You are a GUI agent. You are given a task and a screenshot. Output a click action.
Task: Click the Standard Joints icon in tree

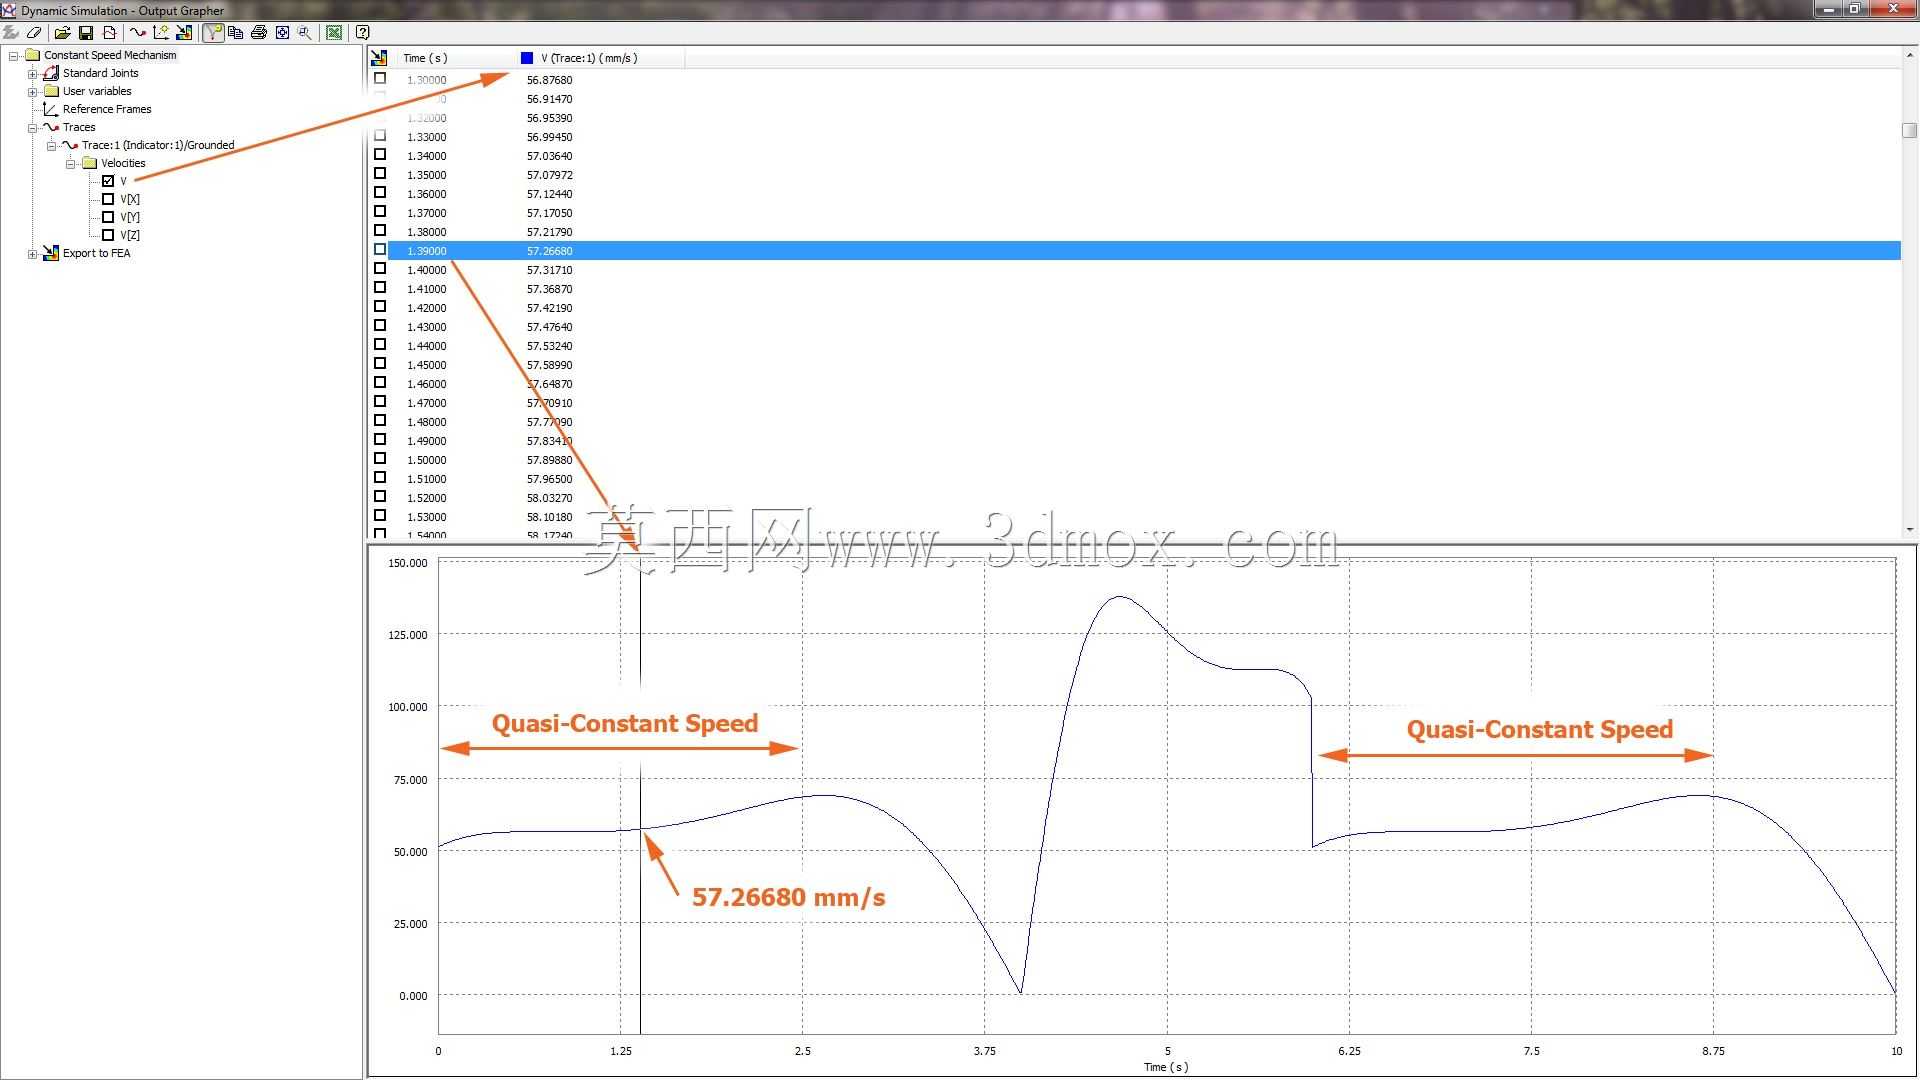[x=51, y=73]
